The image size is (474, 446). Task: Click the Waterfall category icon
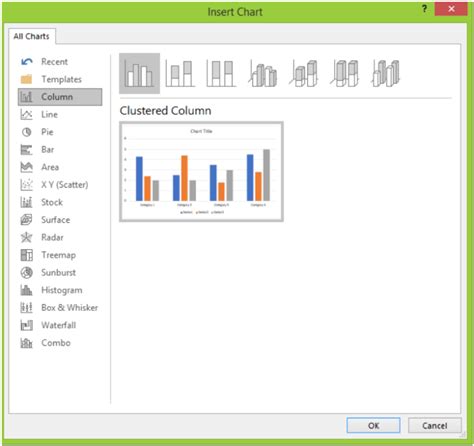tap(27, 325)
